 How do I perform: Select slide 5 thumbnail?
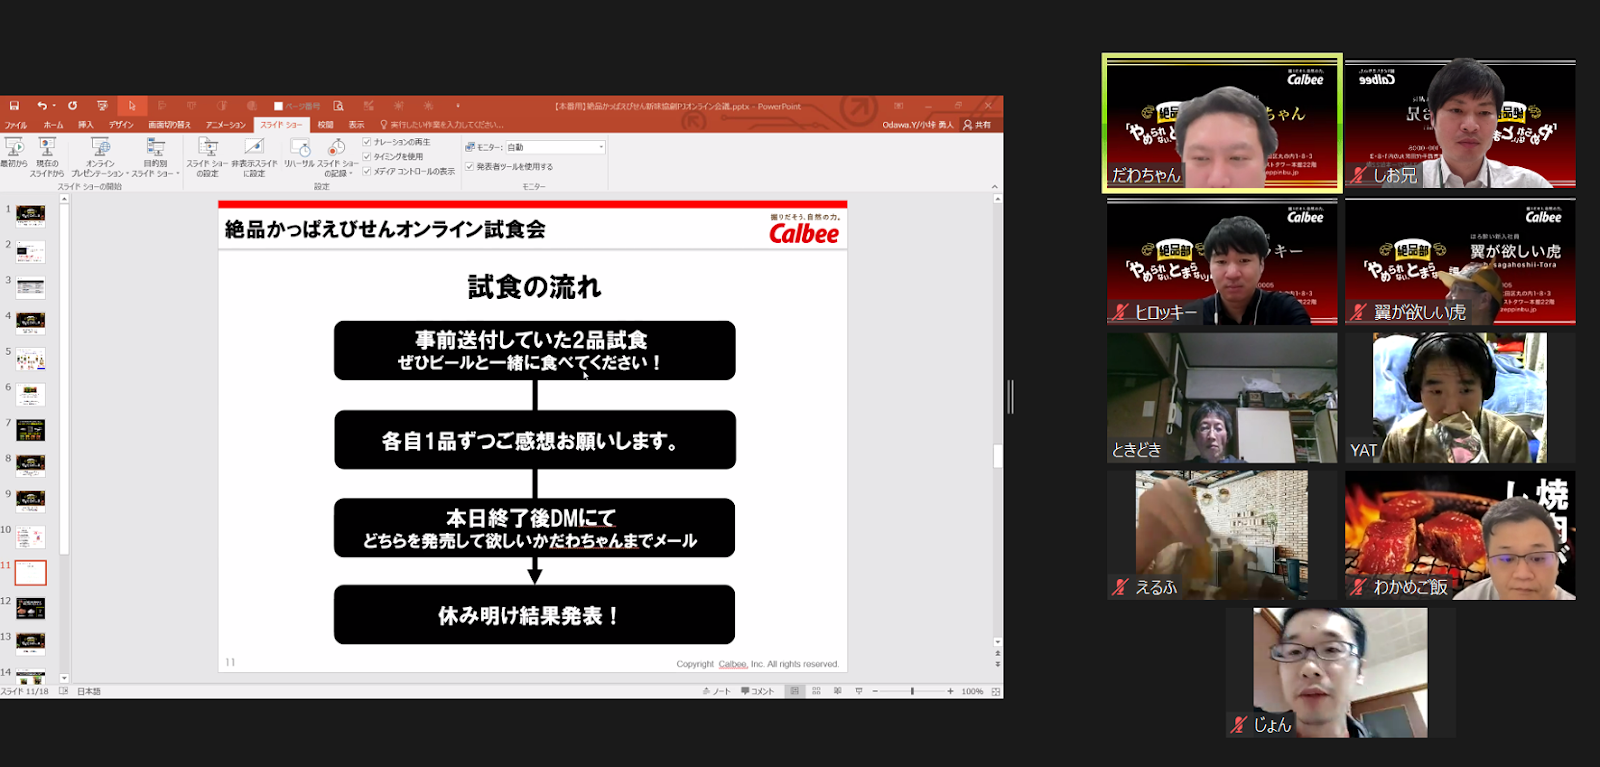[x=30, y=358]
